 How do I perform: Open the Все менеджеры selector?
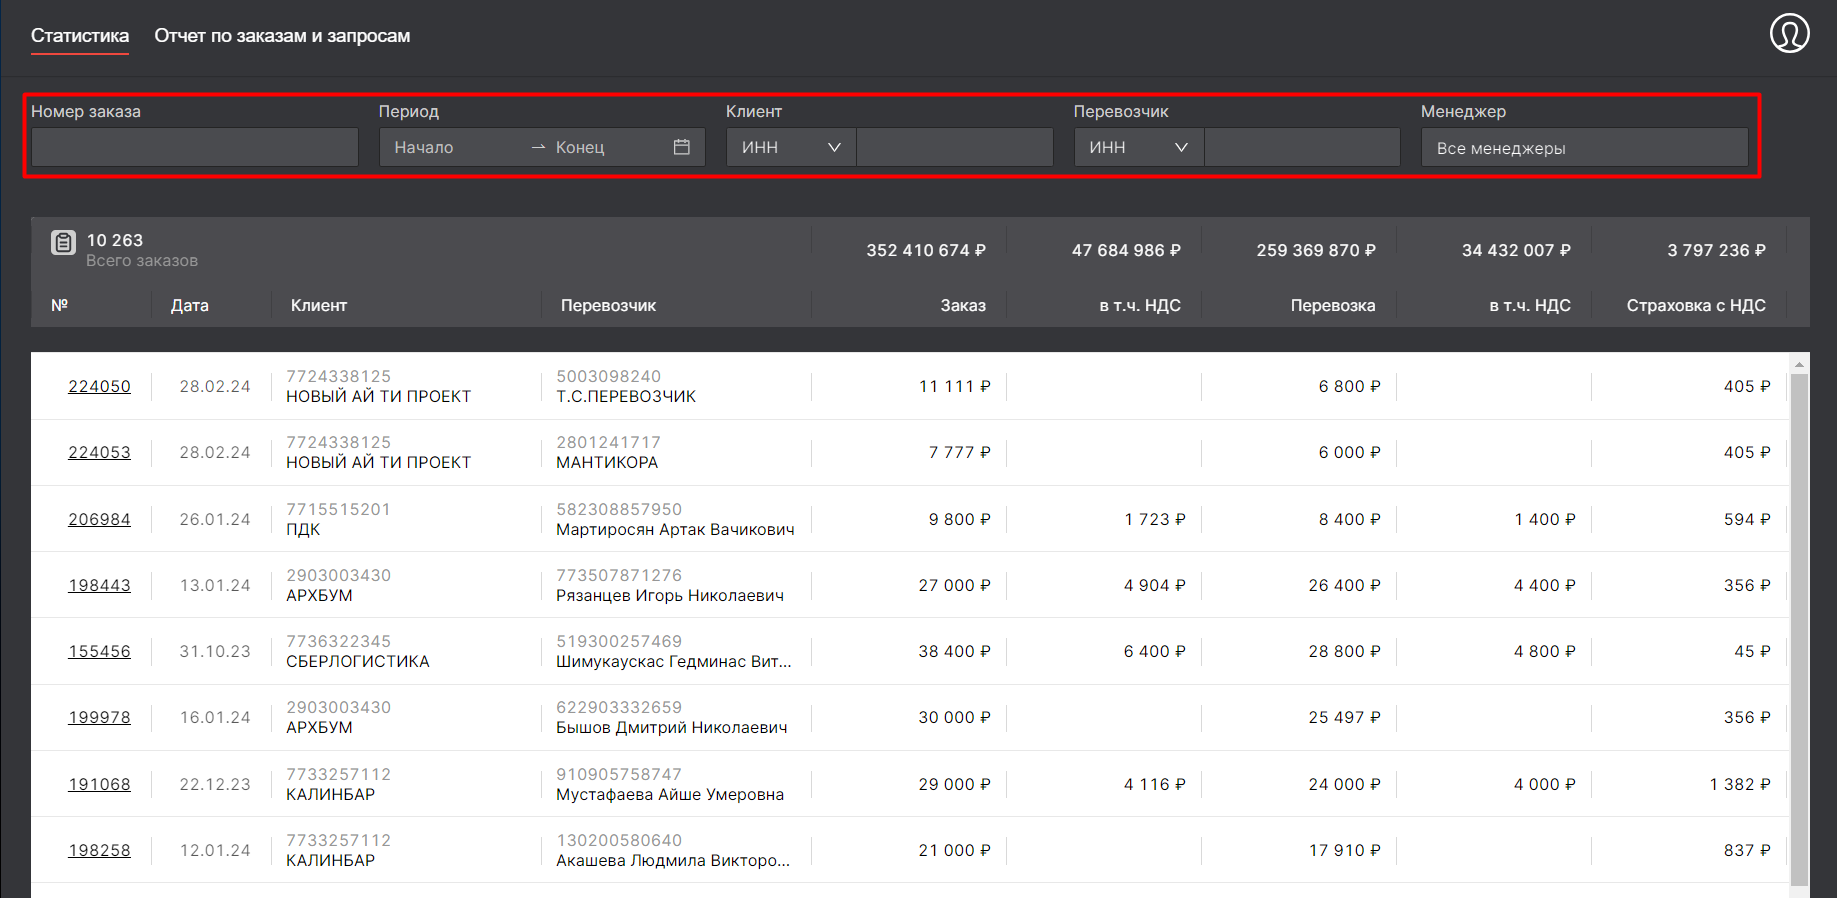(x=1585, y=147)
